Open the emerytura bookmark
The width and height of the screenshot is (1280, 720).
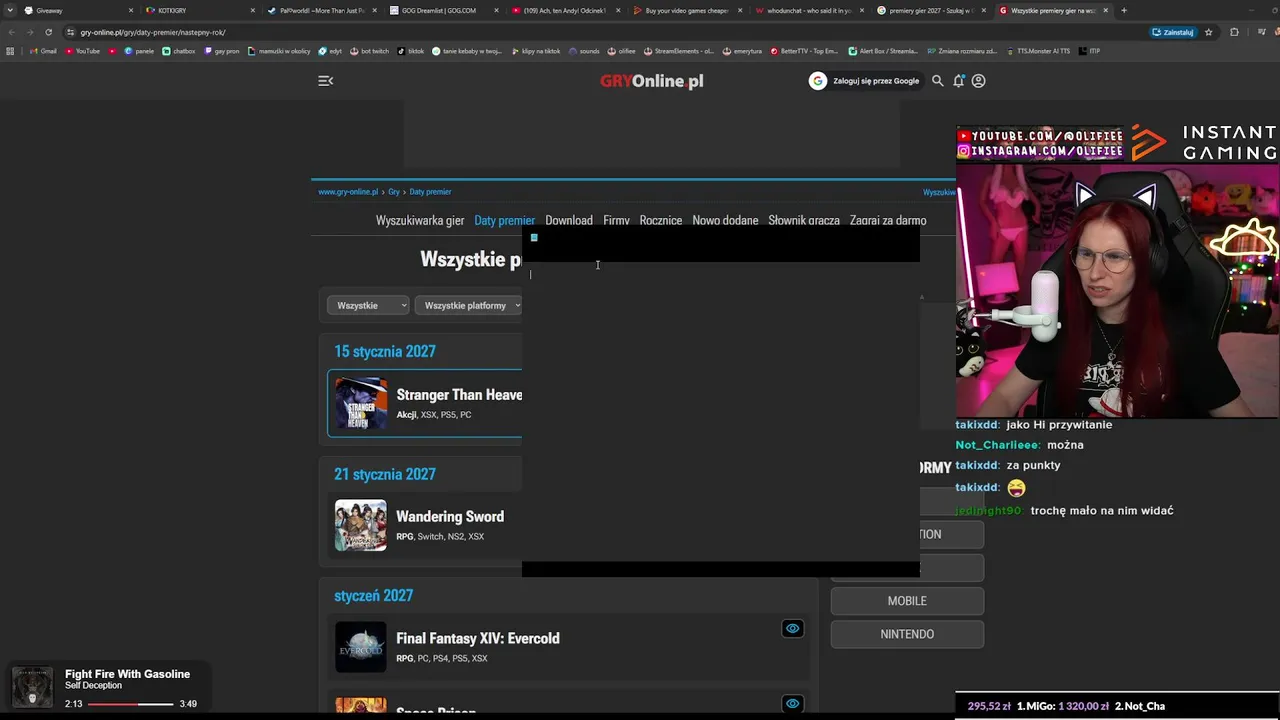(742, 51)
